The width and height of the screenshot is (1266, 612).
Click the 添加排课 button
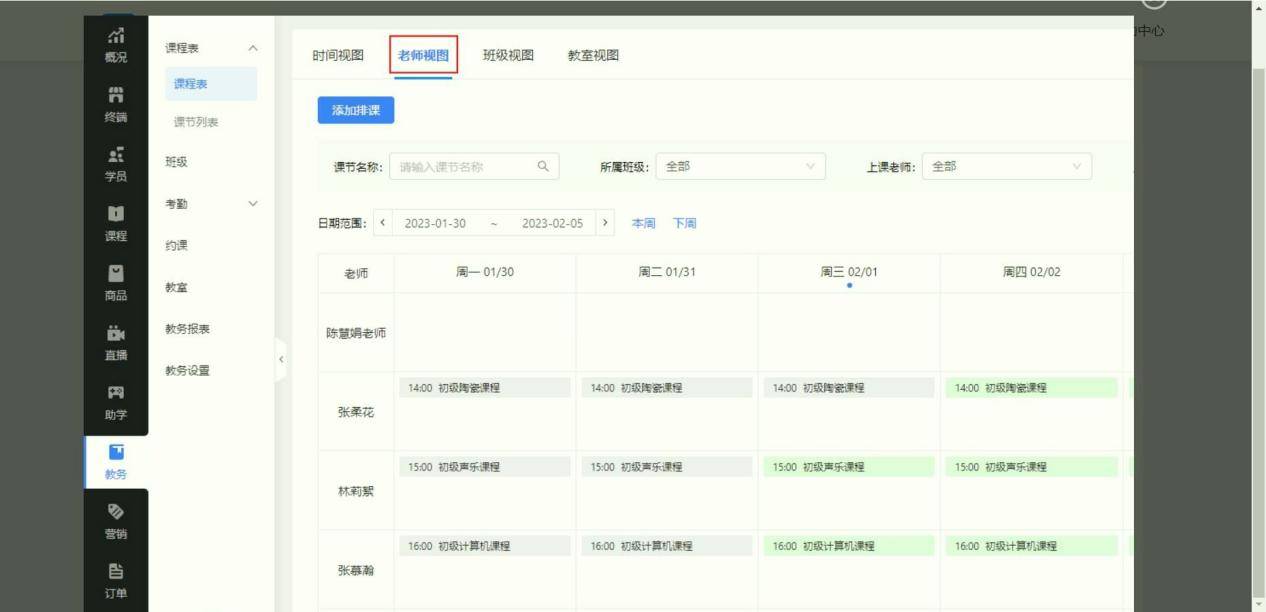(356, 111)
